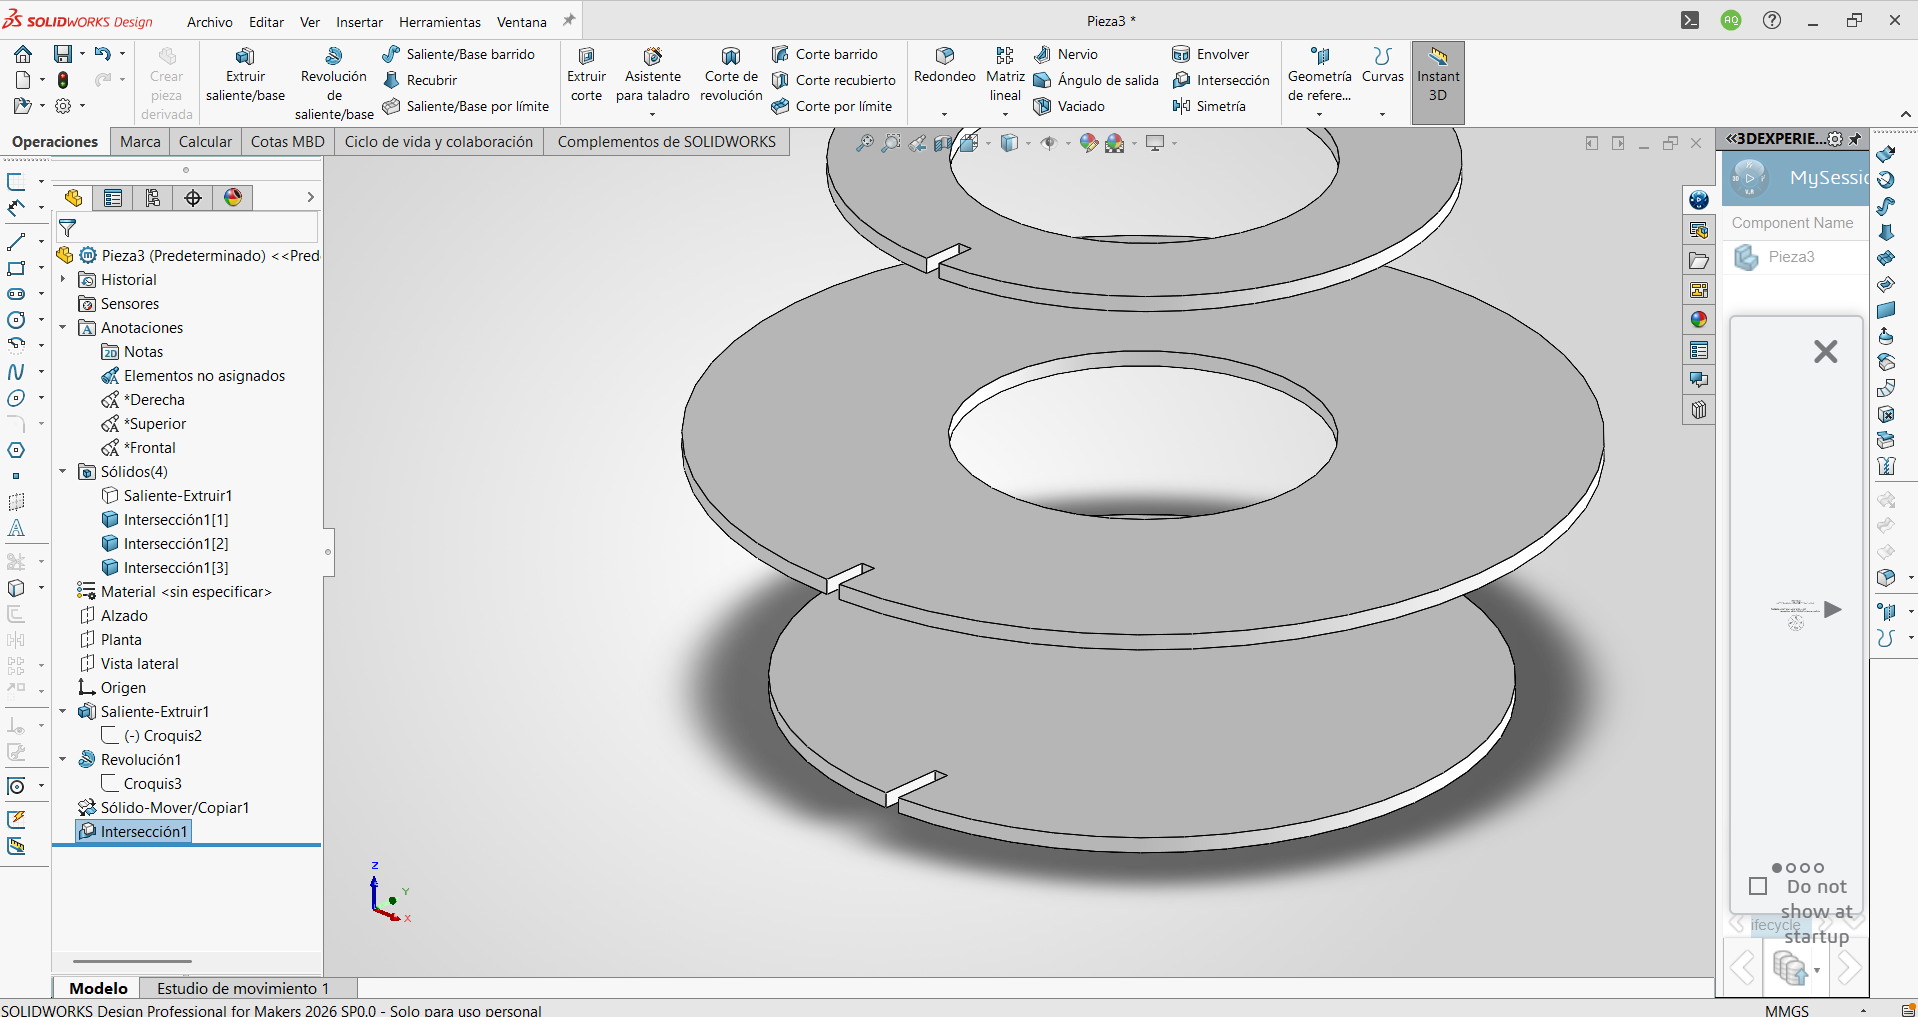Open the Archivo menu
The image size is (1918, 1017).
point(210,22)
